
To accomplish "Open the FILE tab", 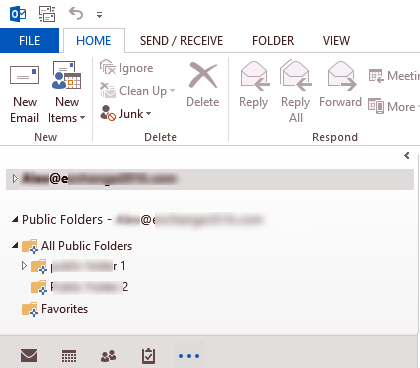I will (x=29, y=41).
